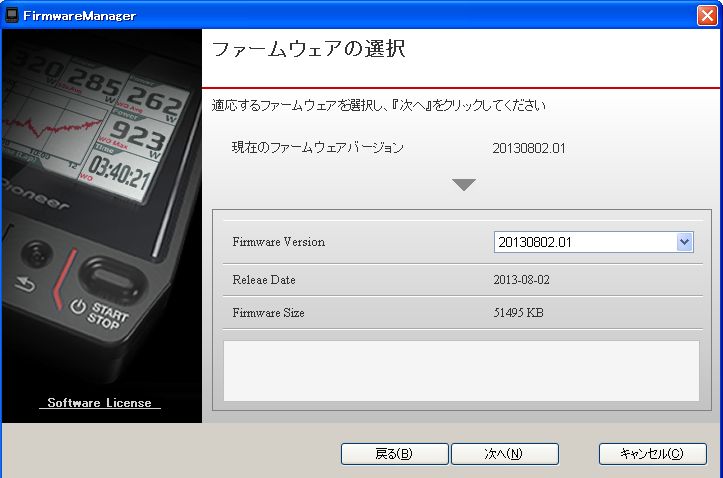Viewport: 723px width, 478px height.
Task: Click the キャンセル(C) cancel button
Action: click(652, 454)
